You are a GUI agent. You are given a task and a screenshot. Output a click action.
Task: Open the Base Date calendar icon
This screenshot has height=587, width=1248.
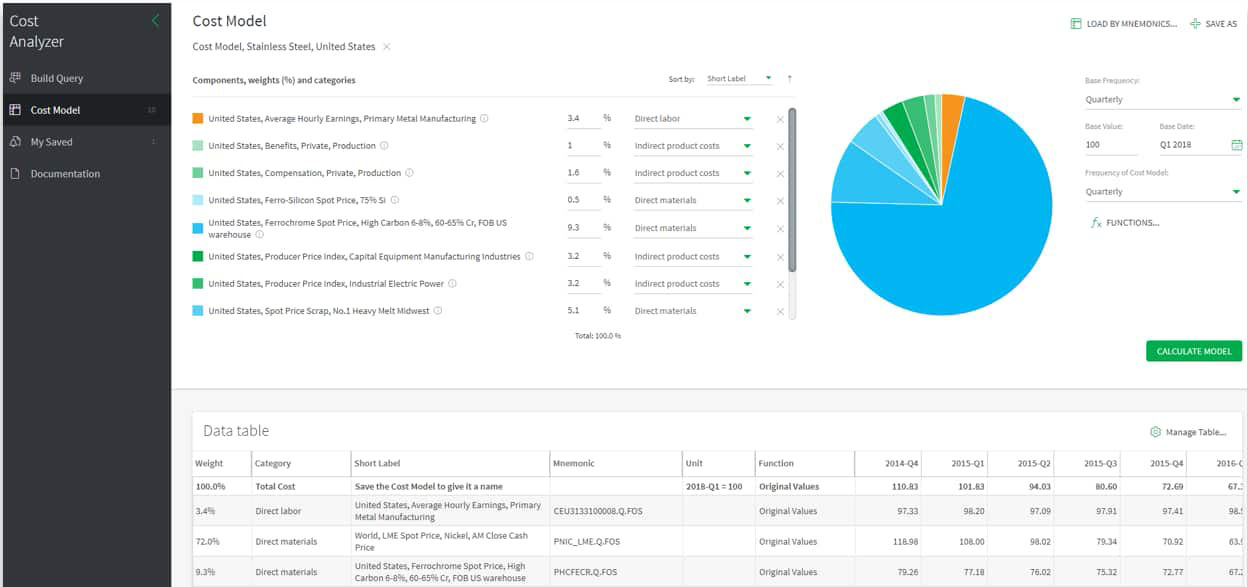[x=1236, y=145]
